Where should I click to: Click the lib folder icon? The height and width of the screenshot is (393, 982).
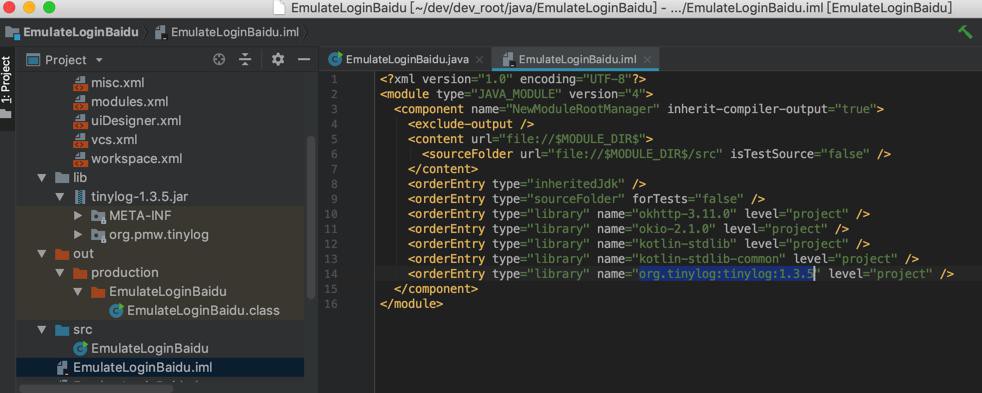(62, 178)
